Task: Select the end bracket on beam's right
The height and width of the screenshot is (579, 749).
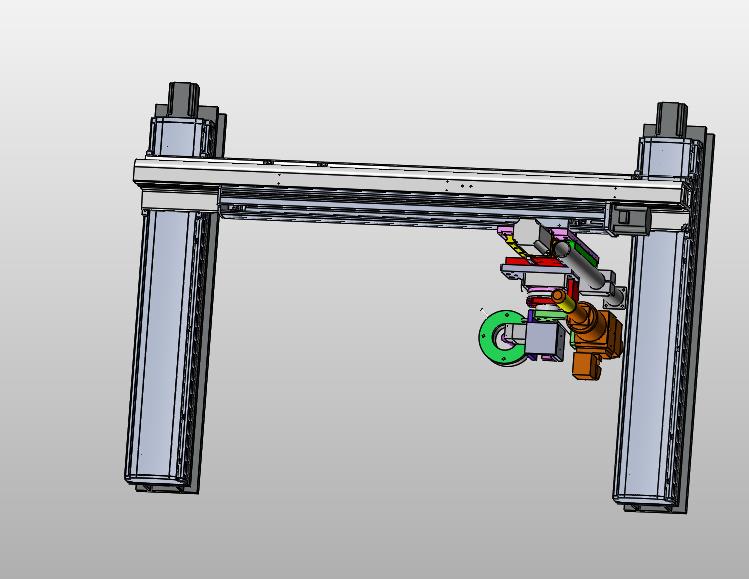Action: point(626,218)
